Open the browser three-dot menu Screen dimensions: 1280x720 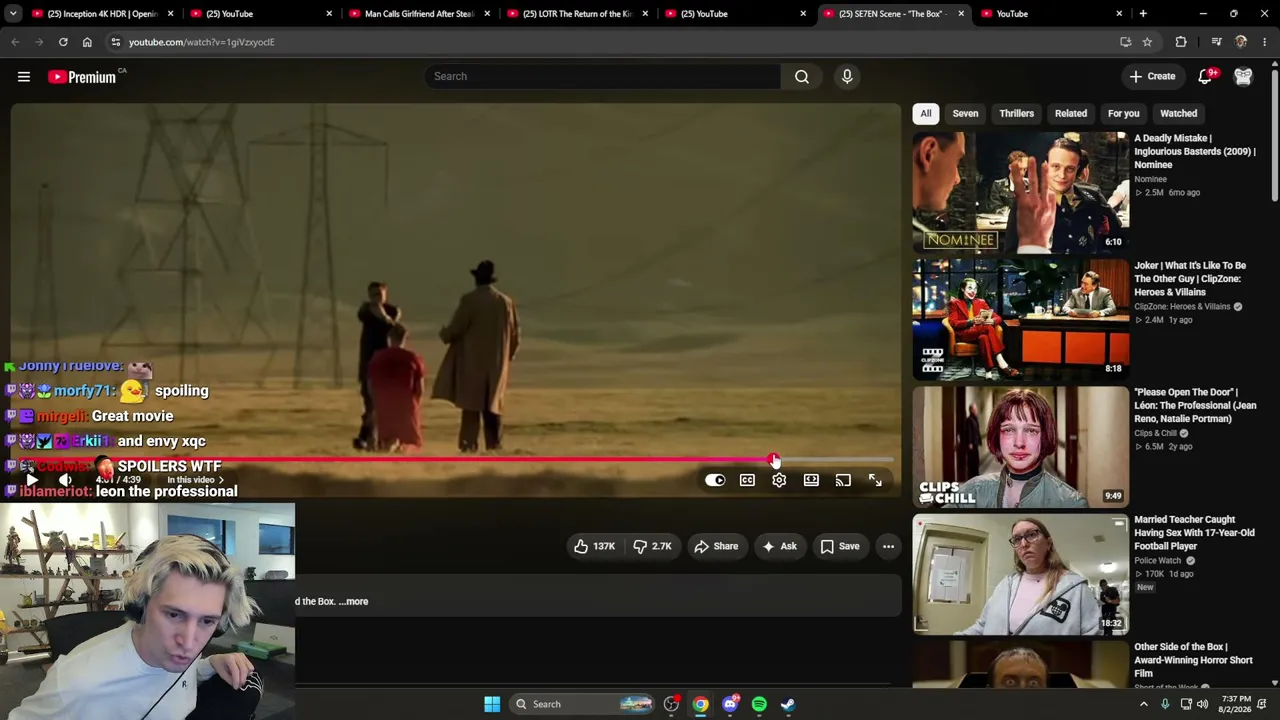pyautogui.click(x=1265, y=42)
